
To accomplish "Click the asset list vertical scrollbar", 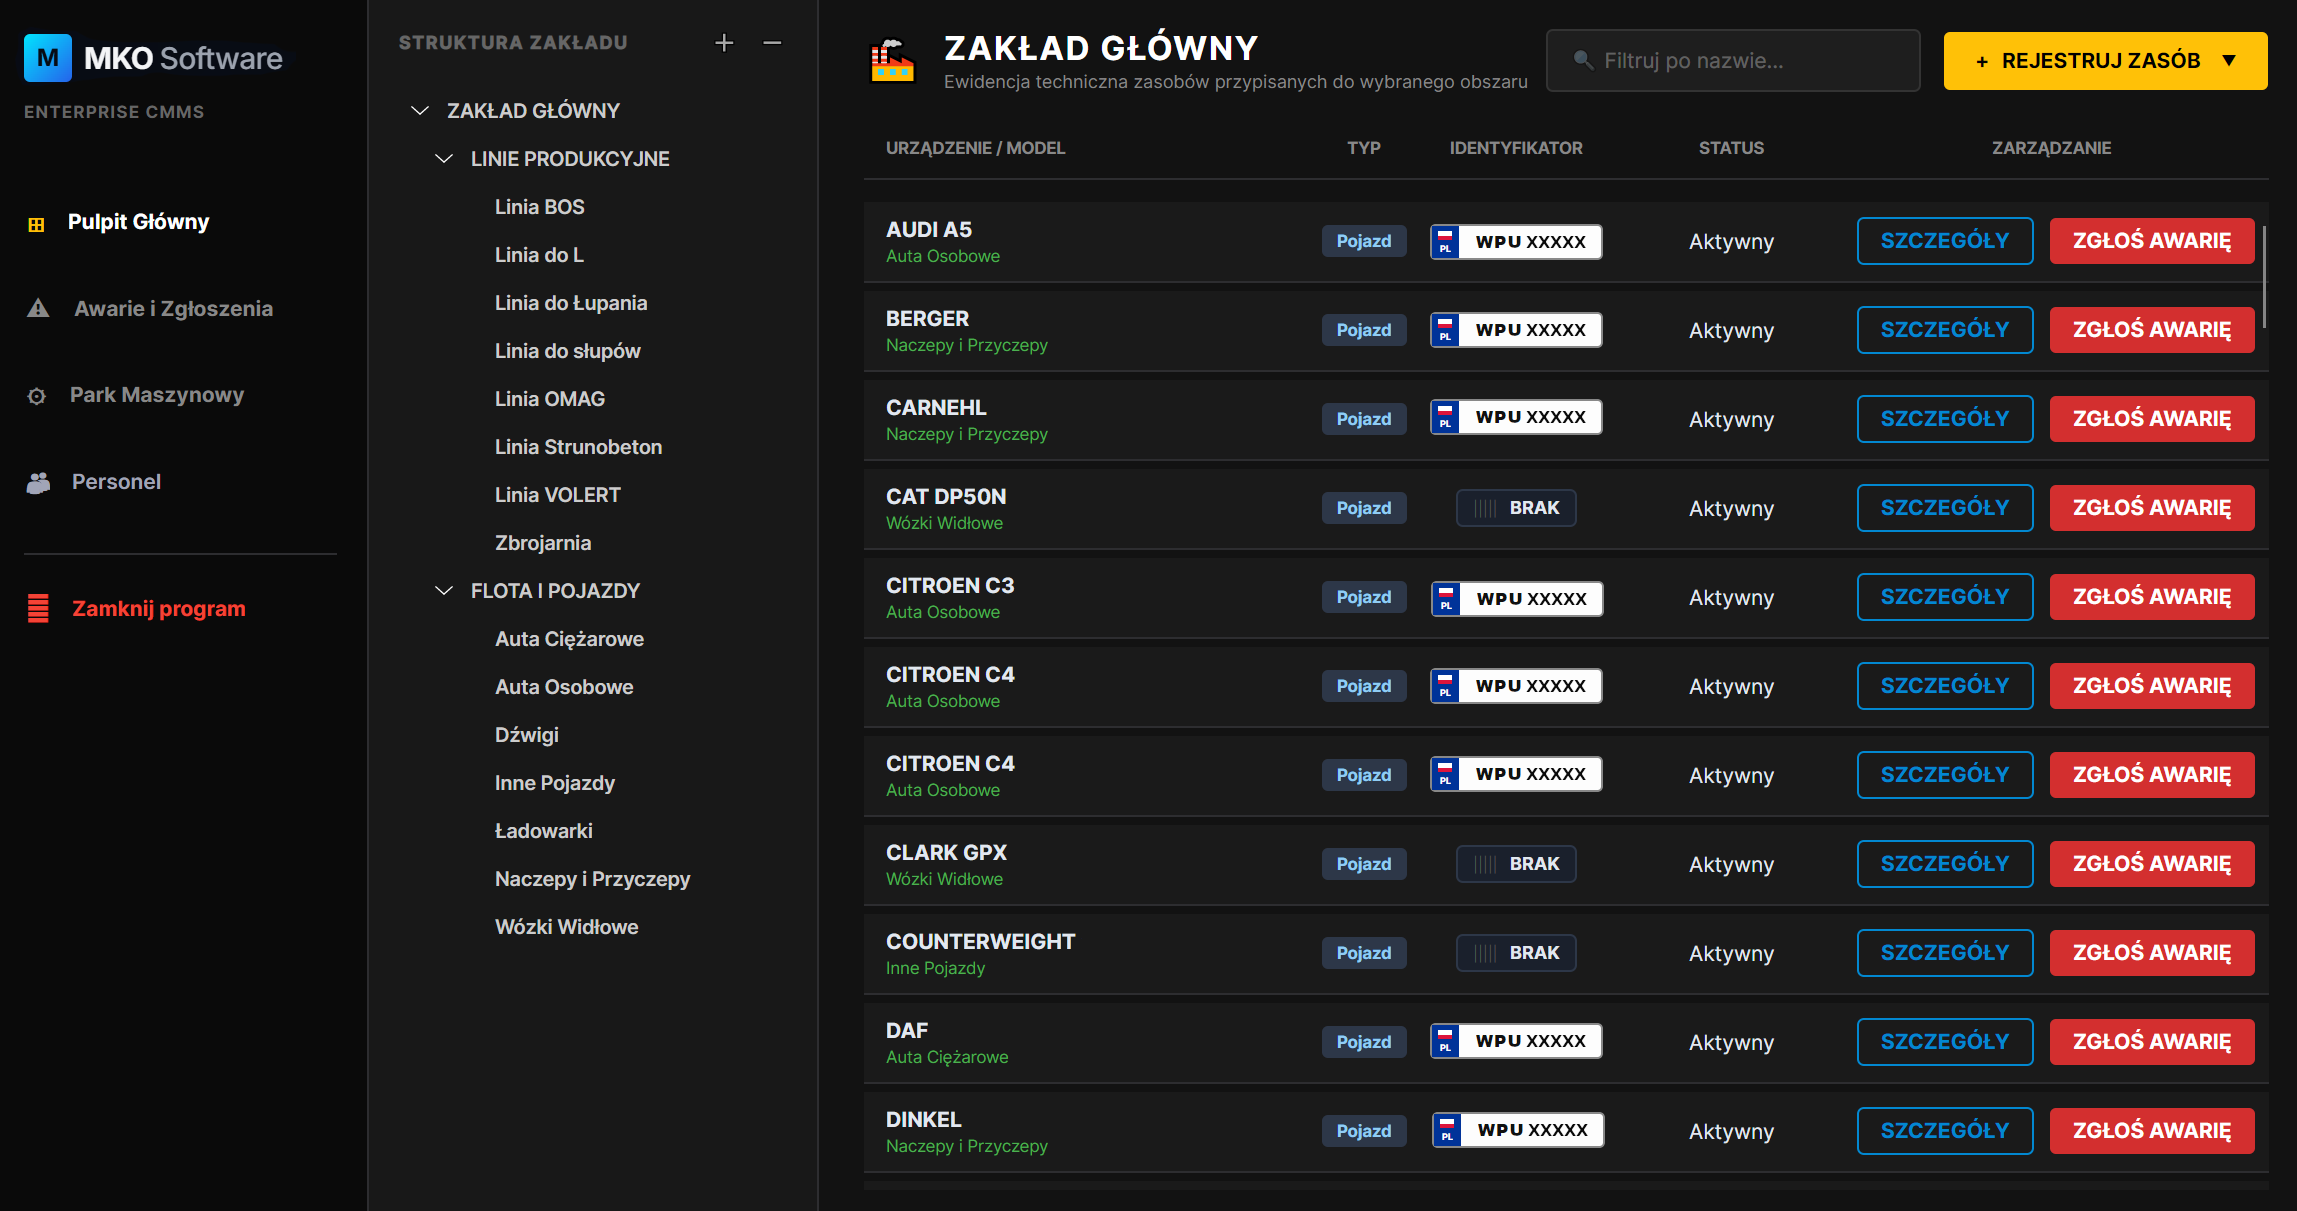I will (x=2264, y=276).
